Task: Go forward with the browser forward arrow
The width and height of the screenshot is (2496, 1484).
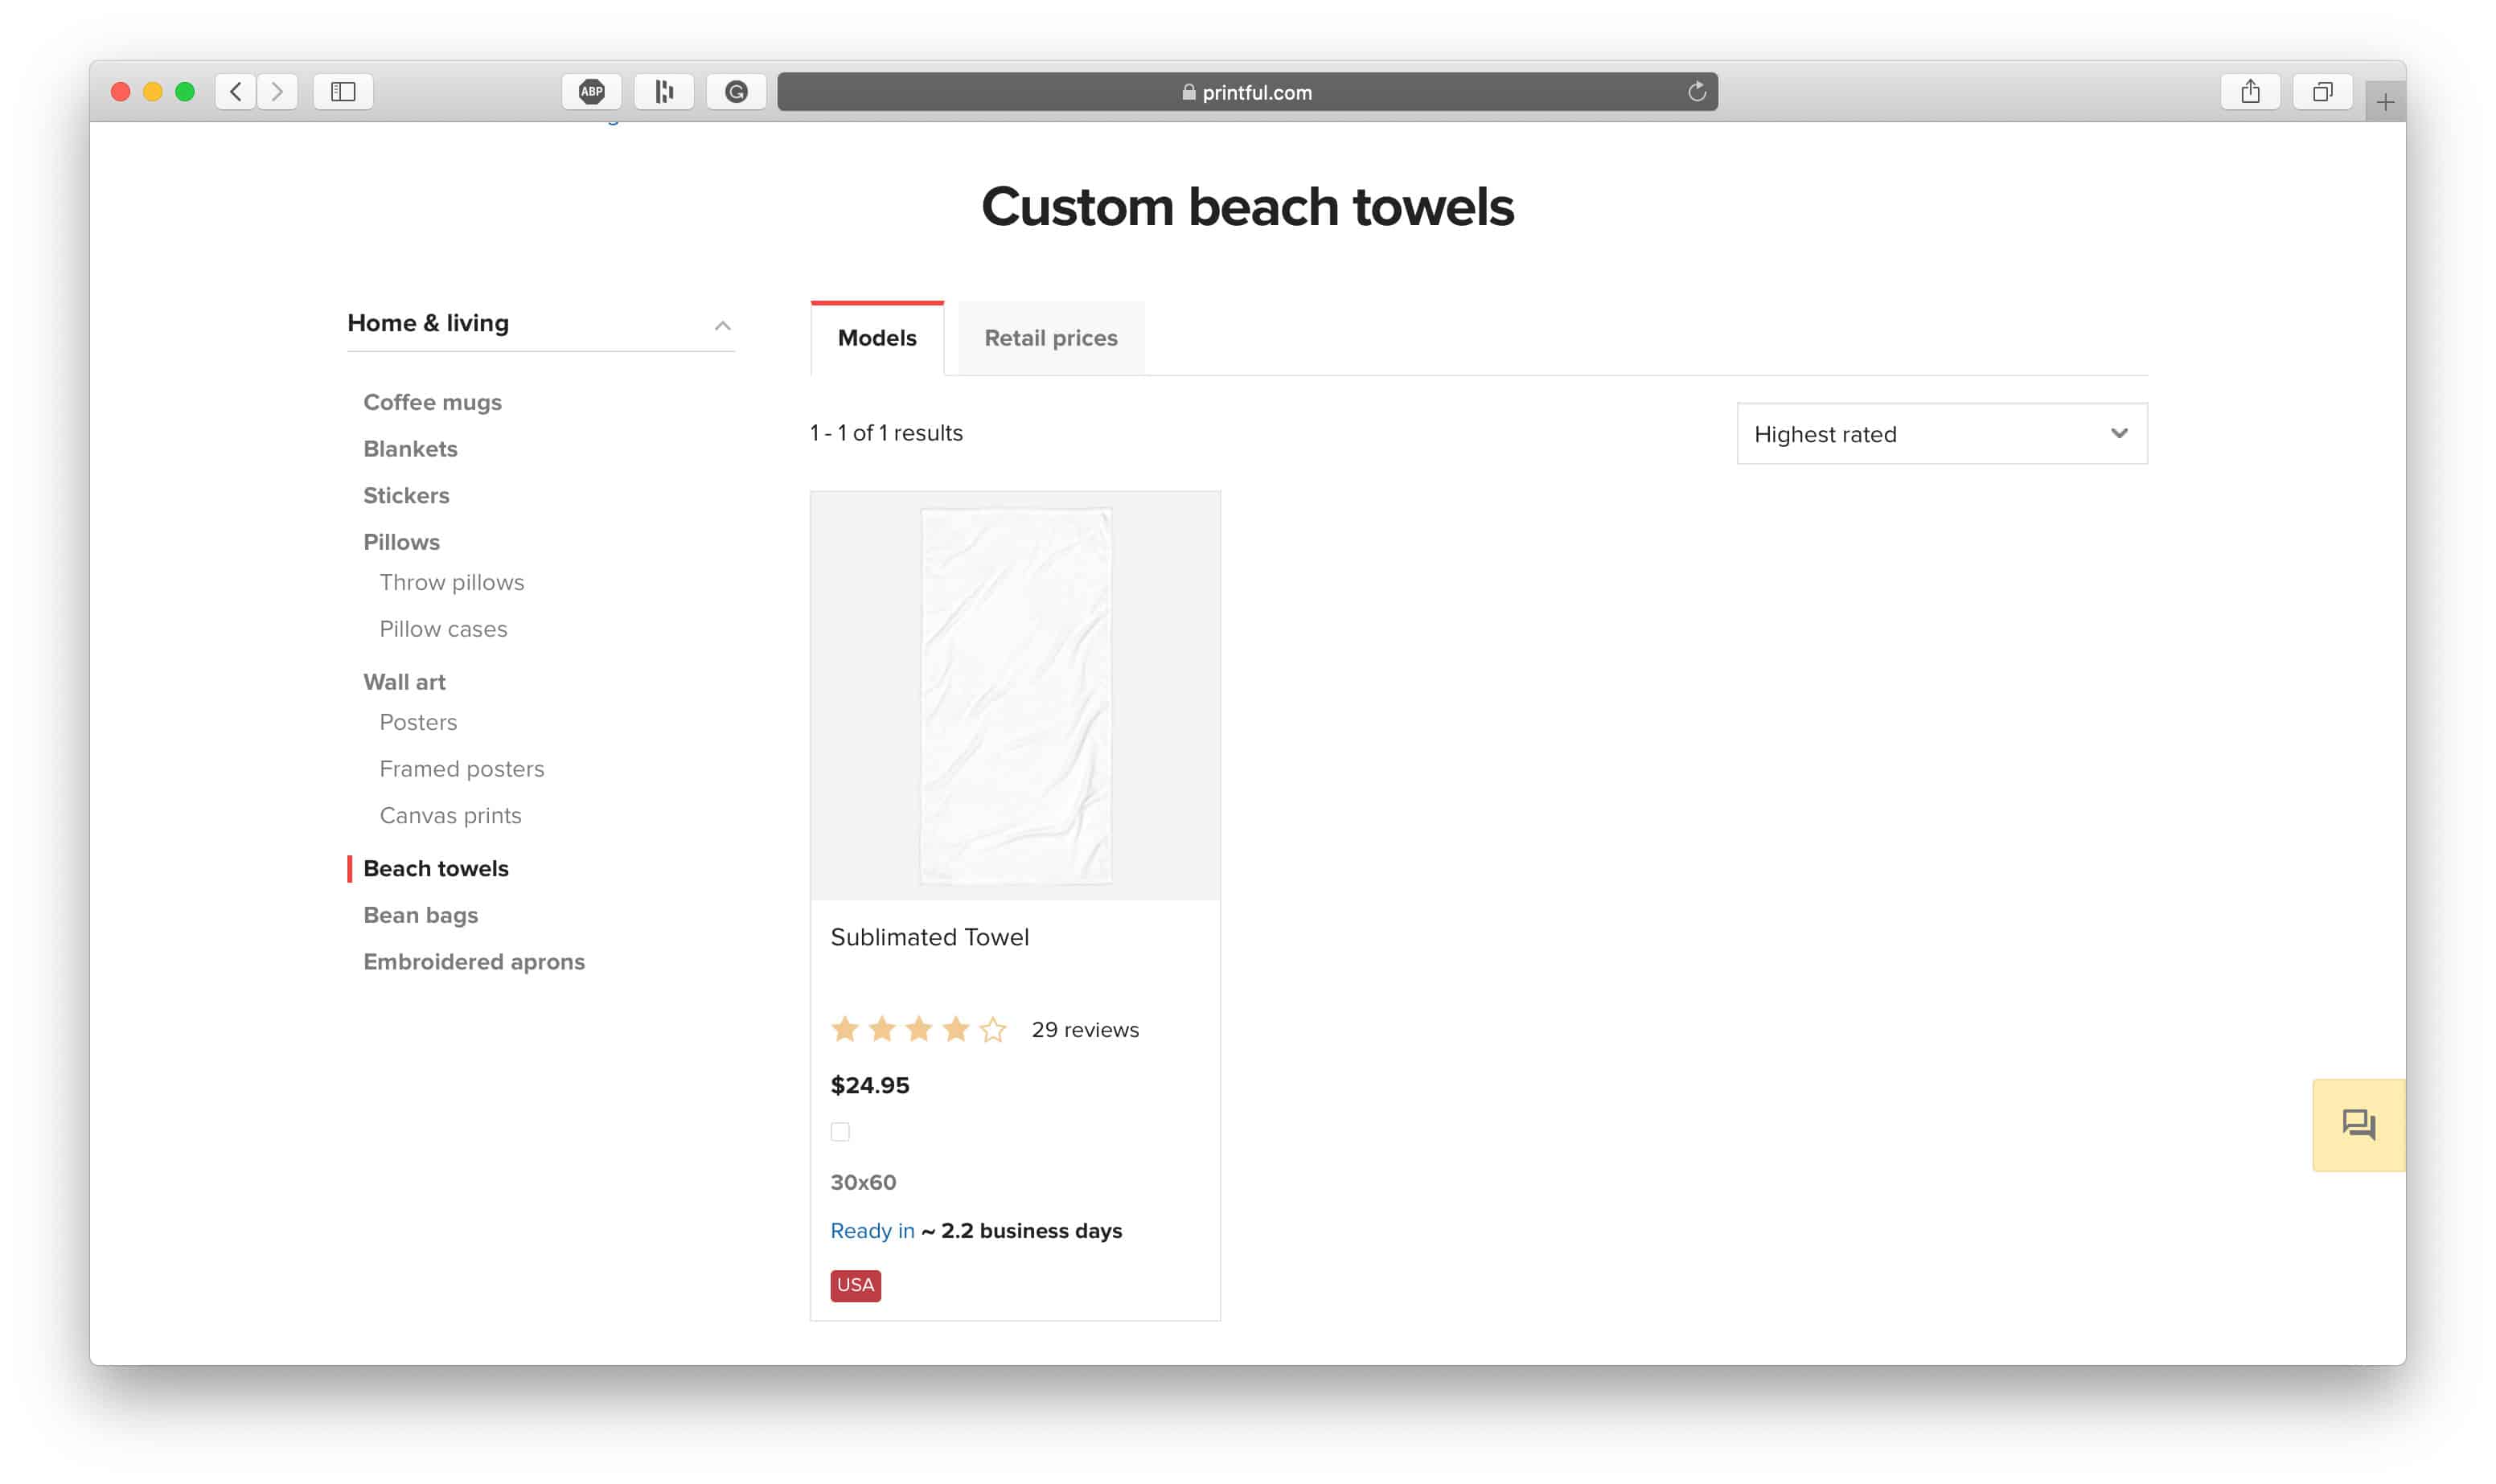Action: pos(277,92)
